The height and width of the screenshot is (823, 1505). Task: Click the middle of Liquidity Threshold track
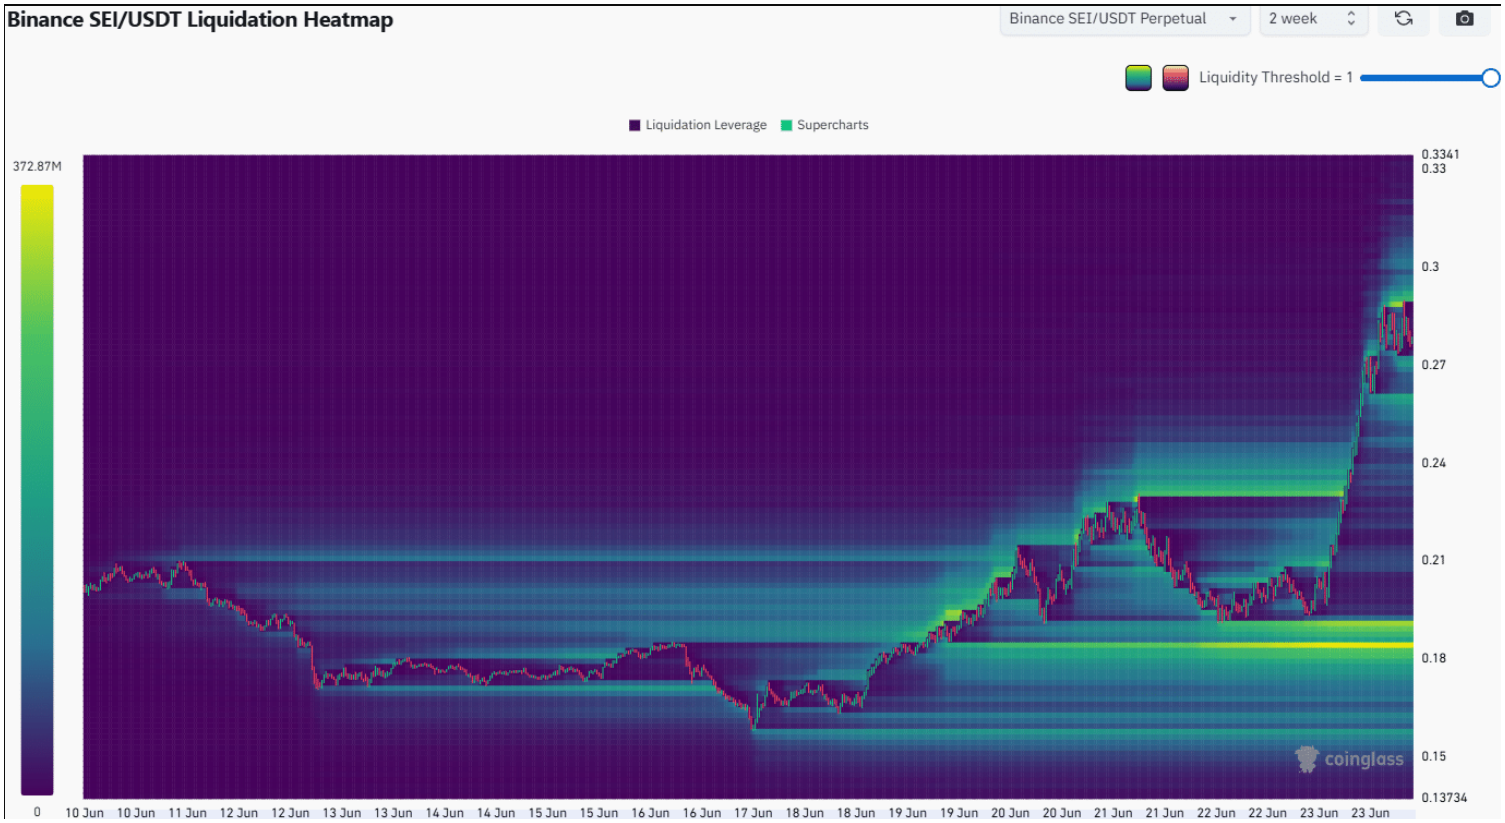coord(1424,78)
